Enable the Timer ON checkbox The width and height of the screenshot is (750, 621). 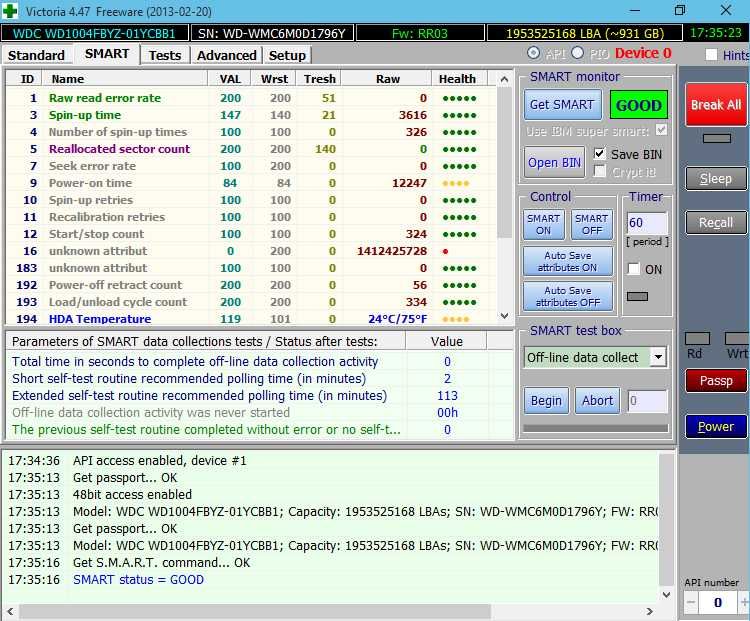coord(633,269)
